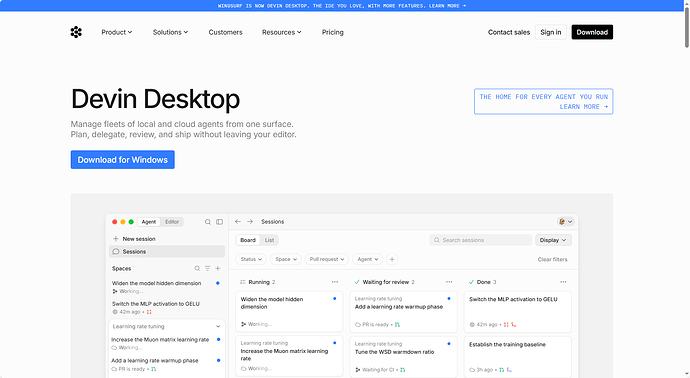Select Sessions in the sidebar

point(167,252)
